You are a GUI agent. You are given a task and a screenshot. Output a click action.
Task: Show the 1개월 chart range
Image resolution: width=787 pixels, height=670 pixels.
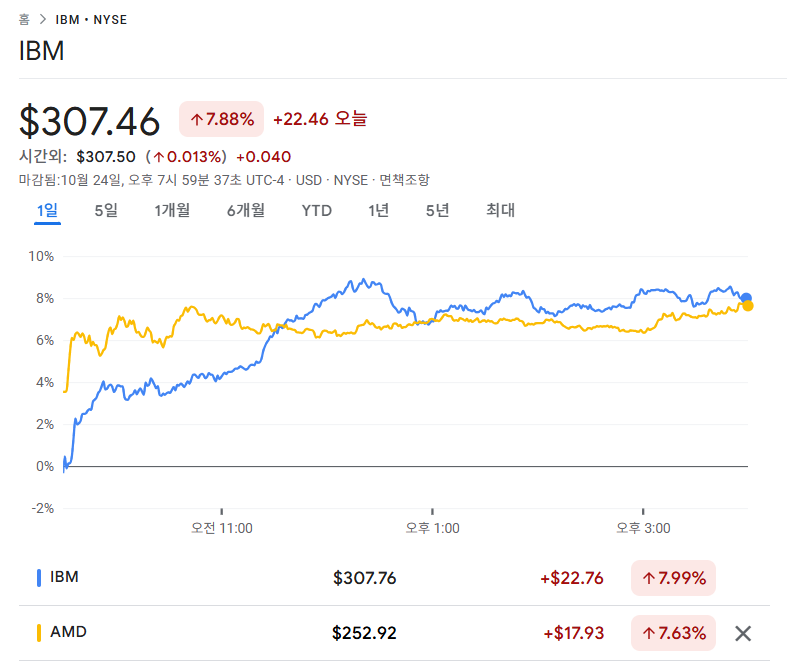tap(172, 210)
